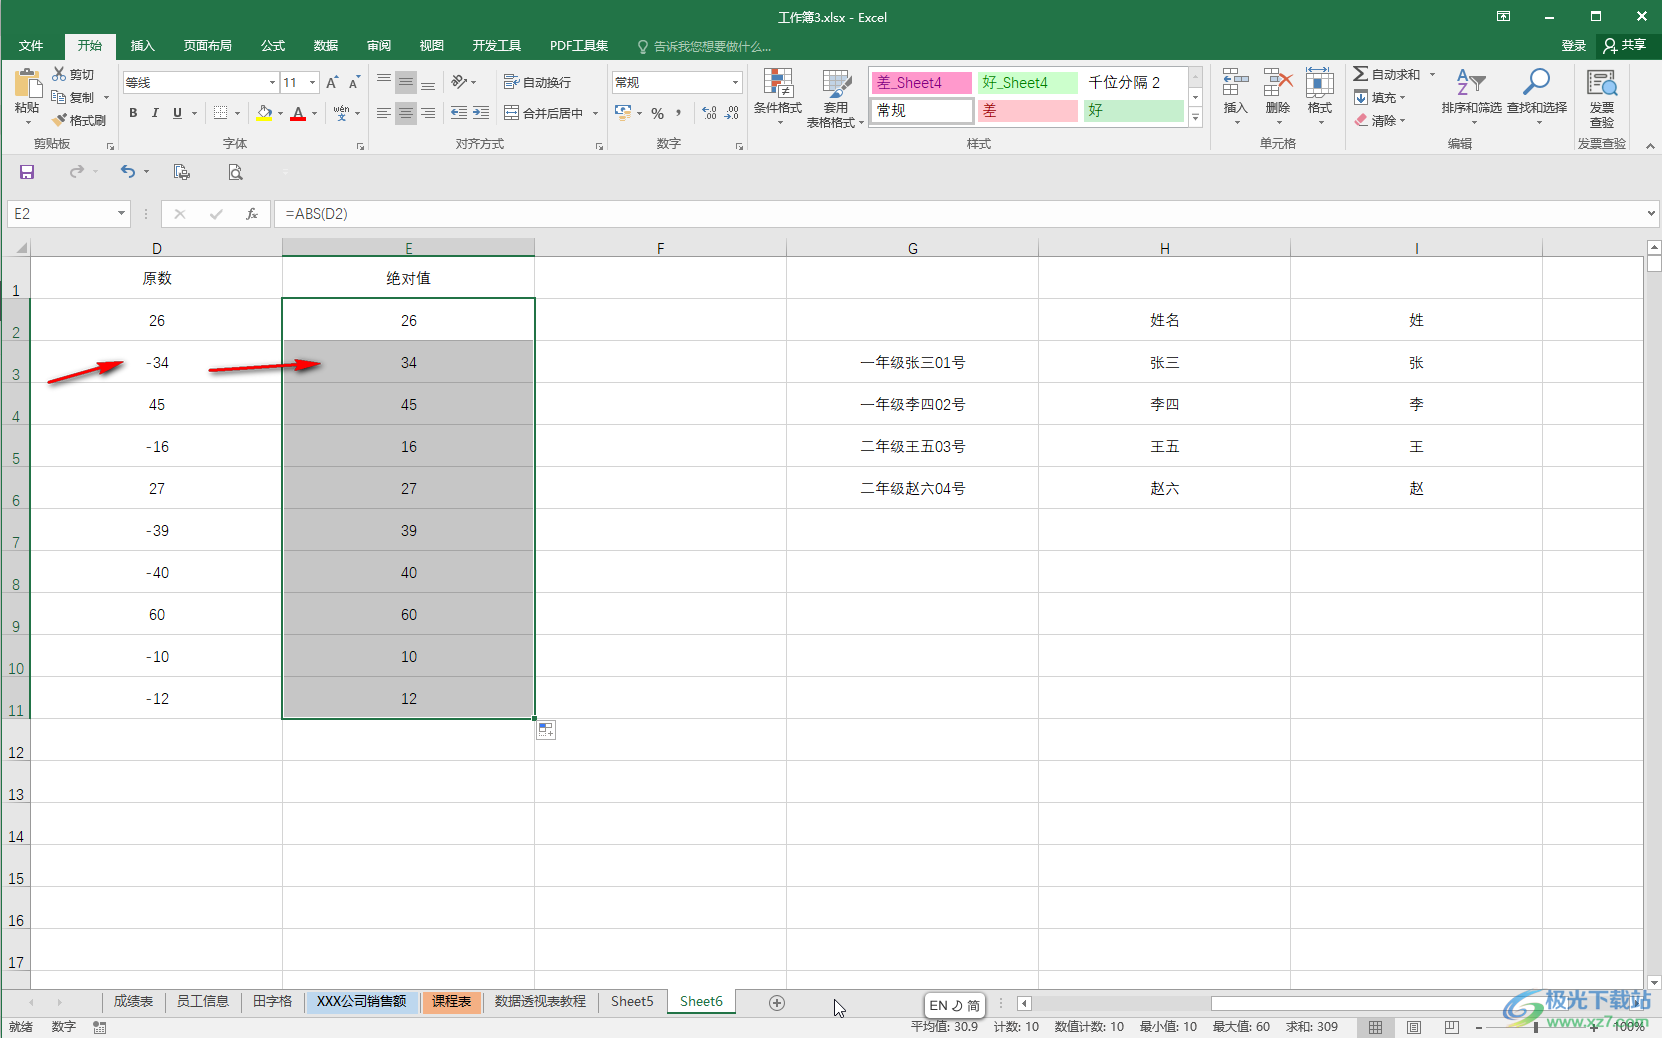Image resolution: width=1662 pixels, height=1038 pixels.
Task: Apply percent style format
Action: (657, 113)
